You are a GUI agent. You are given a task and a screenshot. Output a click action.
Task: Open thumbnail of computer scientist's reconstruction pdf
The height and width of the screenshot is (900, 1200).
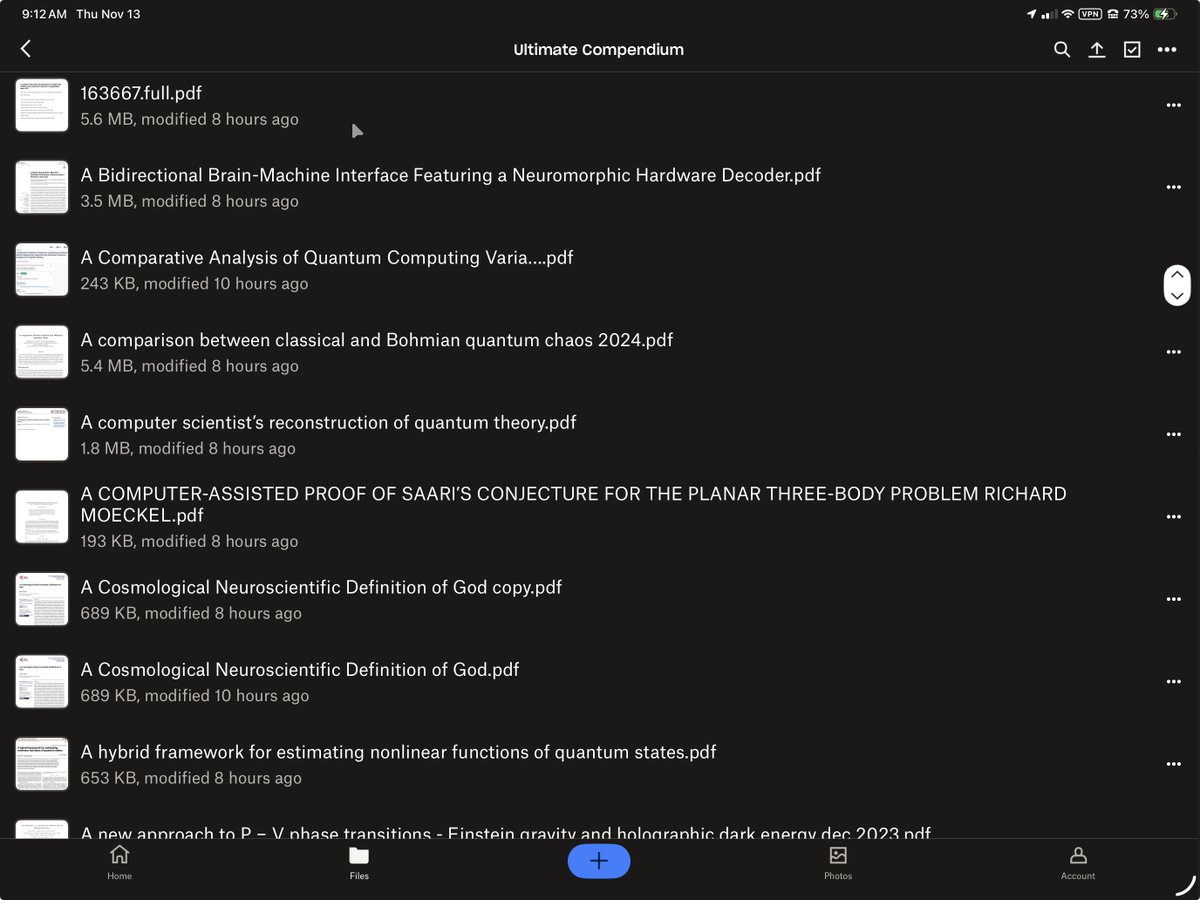point(42,434)
